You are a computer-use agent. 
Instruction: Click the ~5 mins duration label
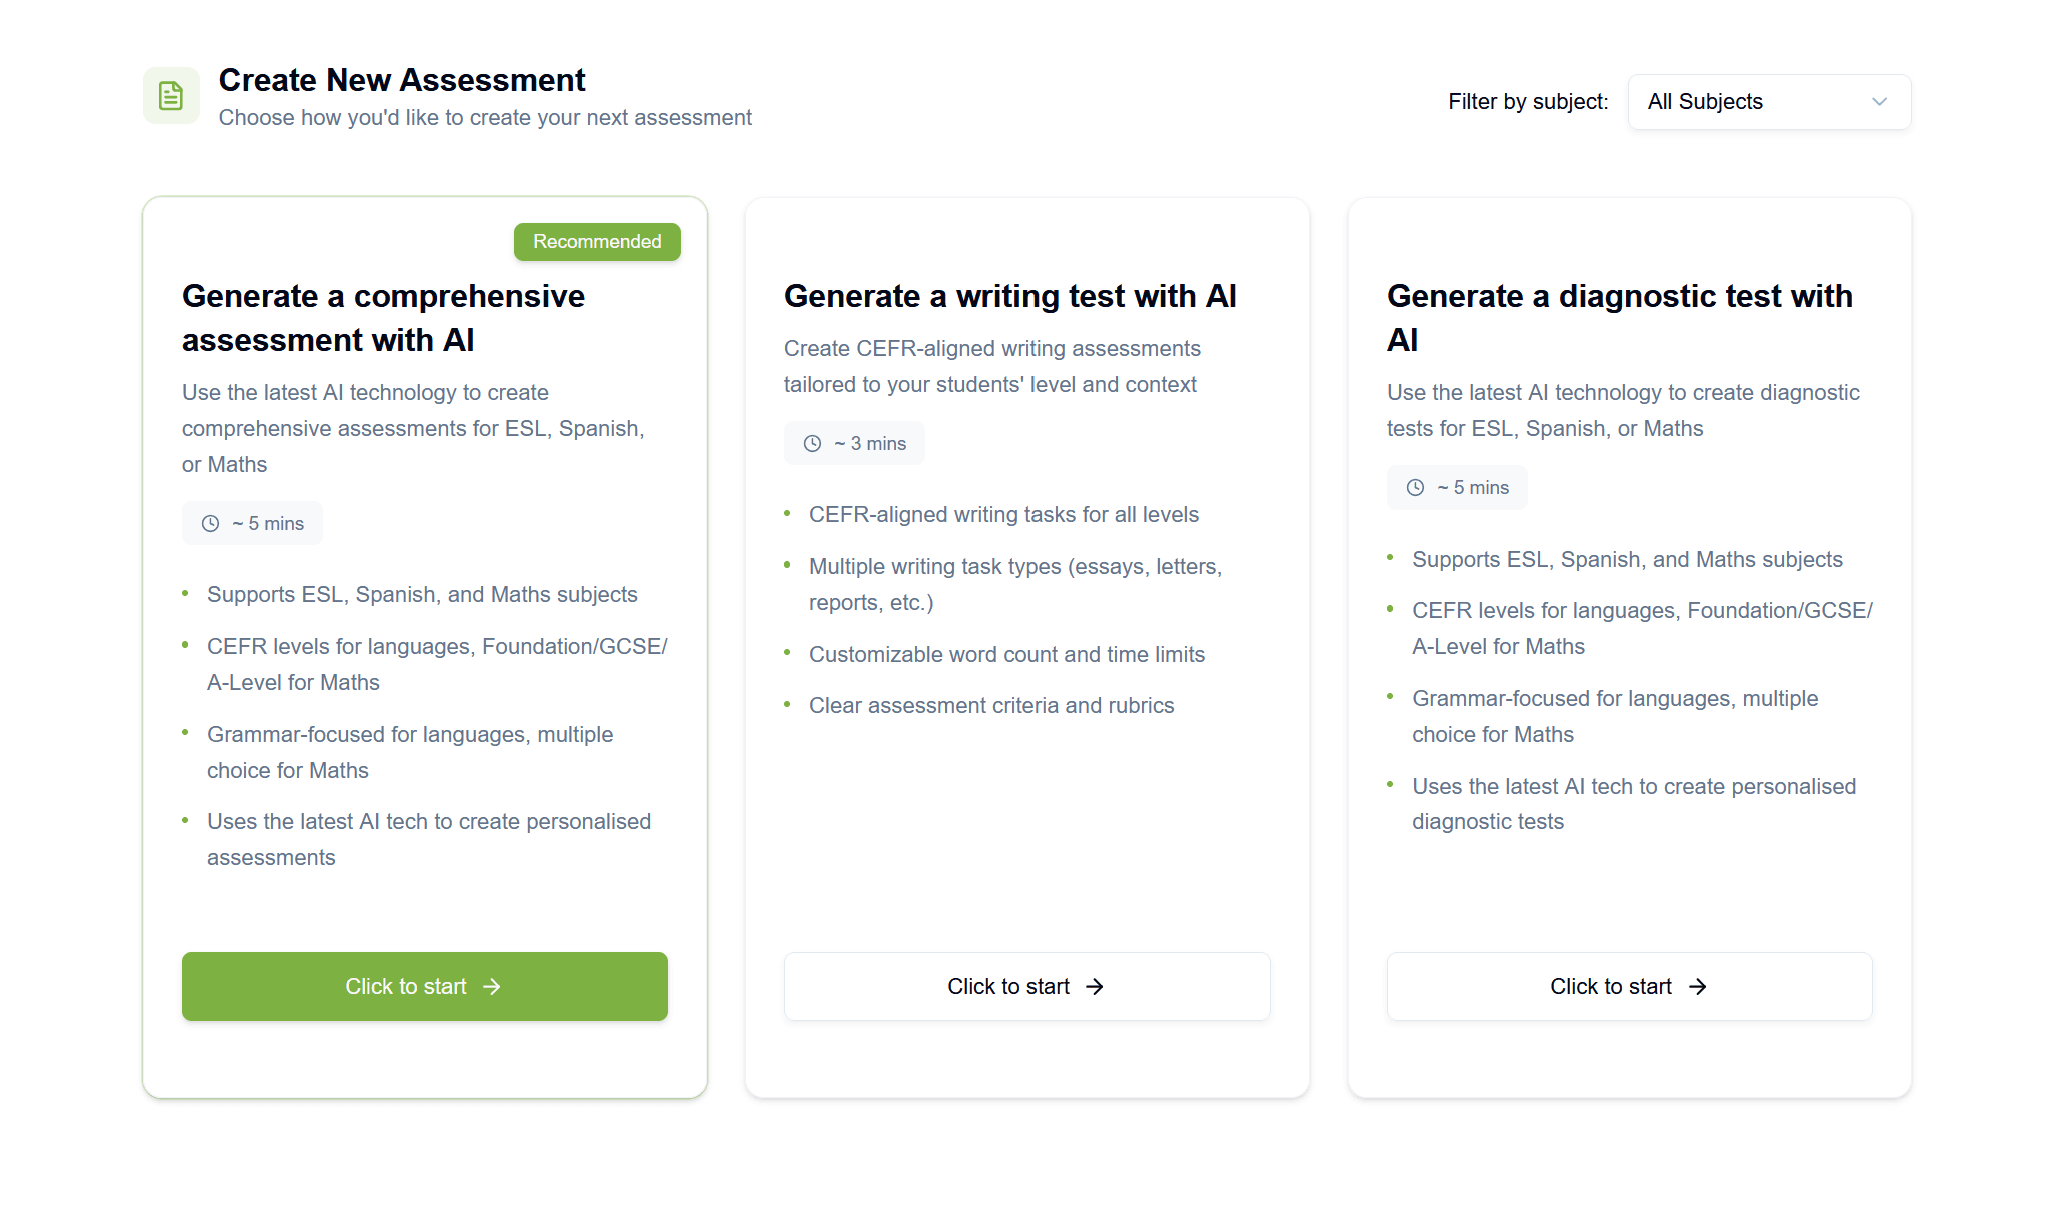252,522
